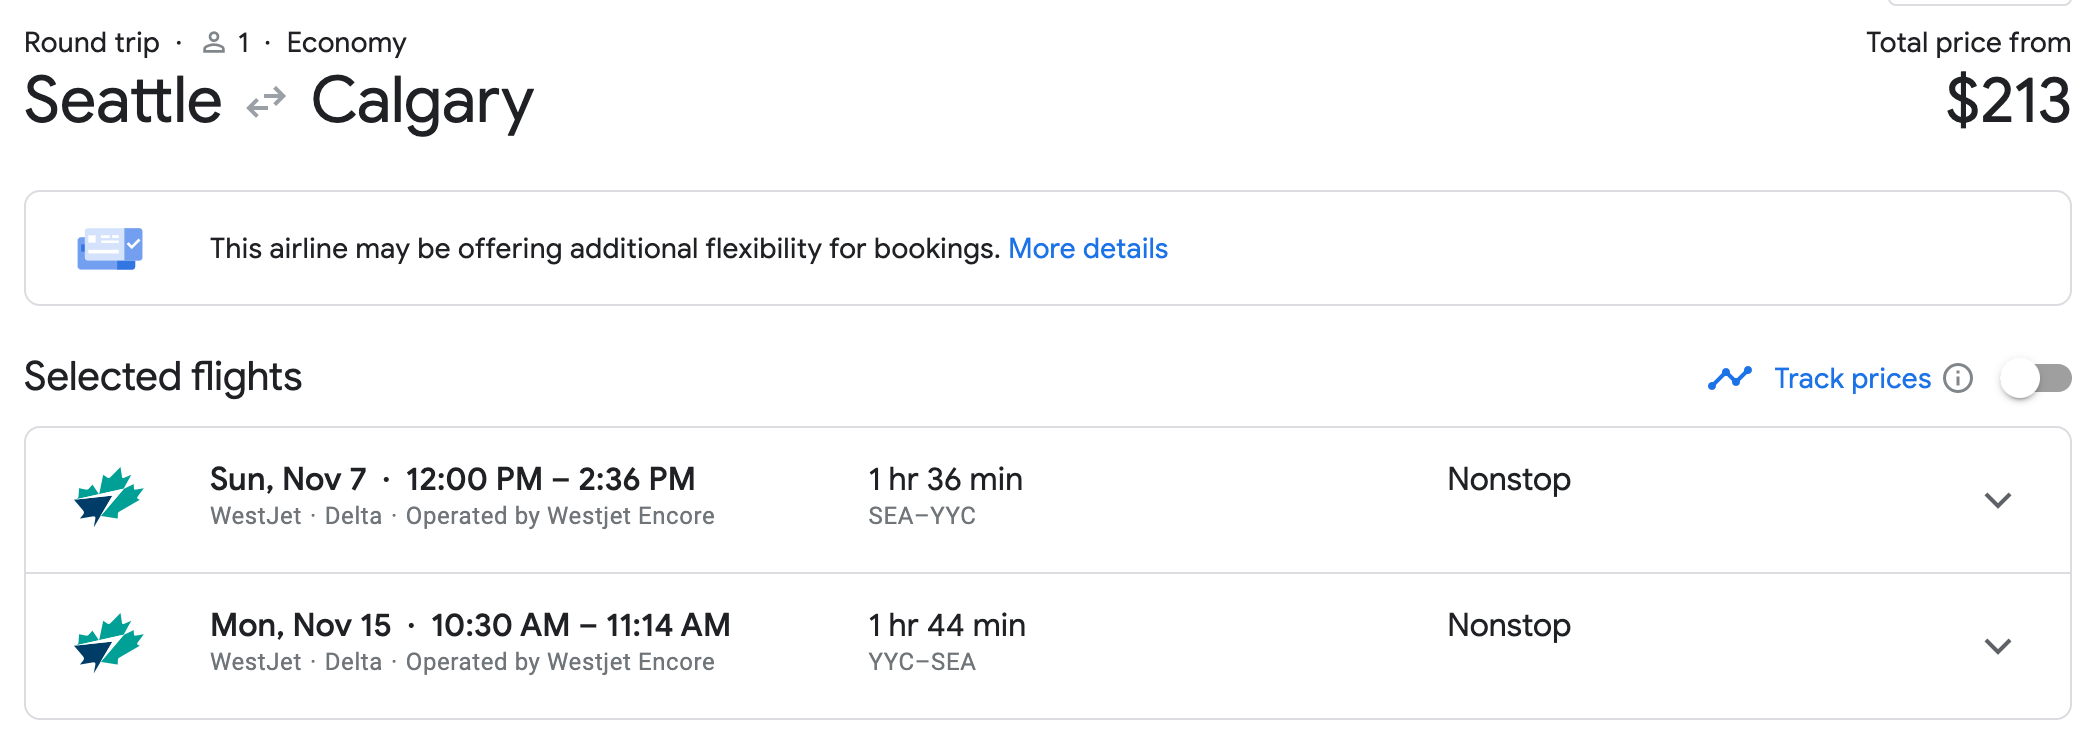Image resolution: width=2100 pixels, height=736 pixels.
Task: Click the Seattle origin heading
Action: 123,101
